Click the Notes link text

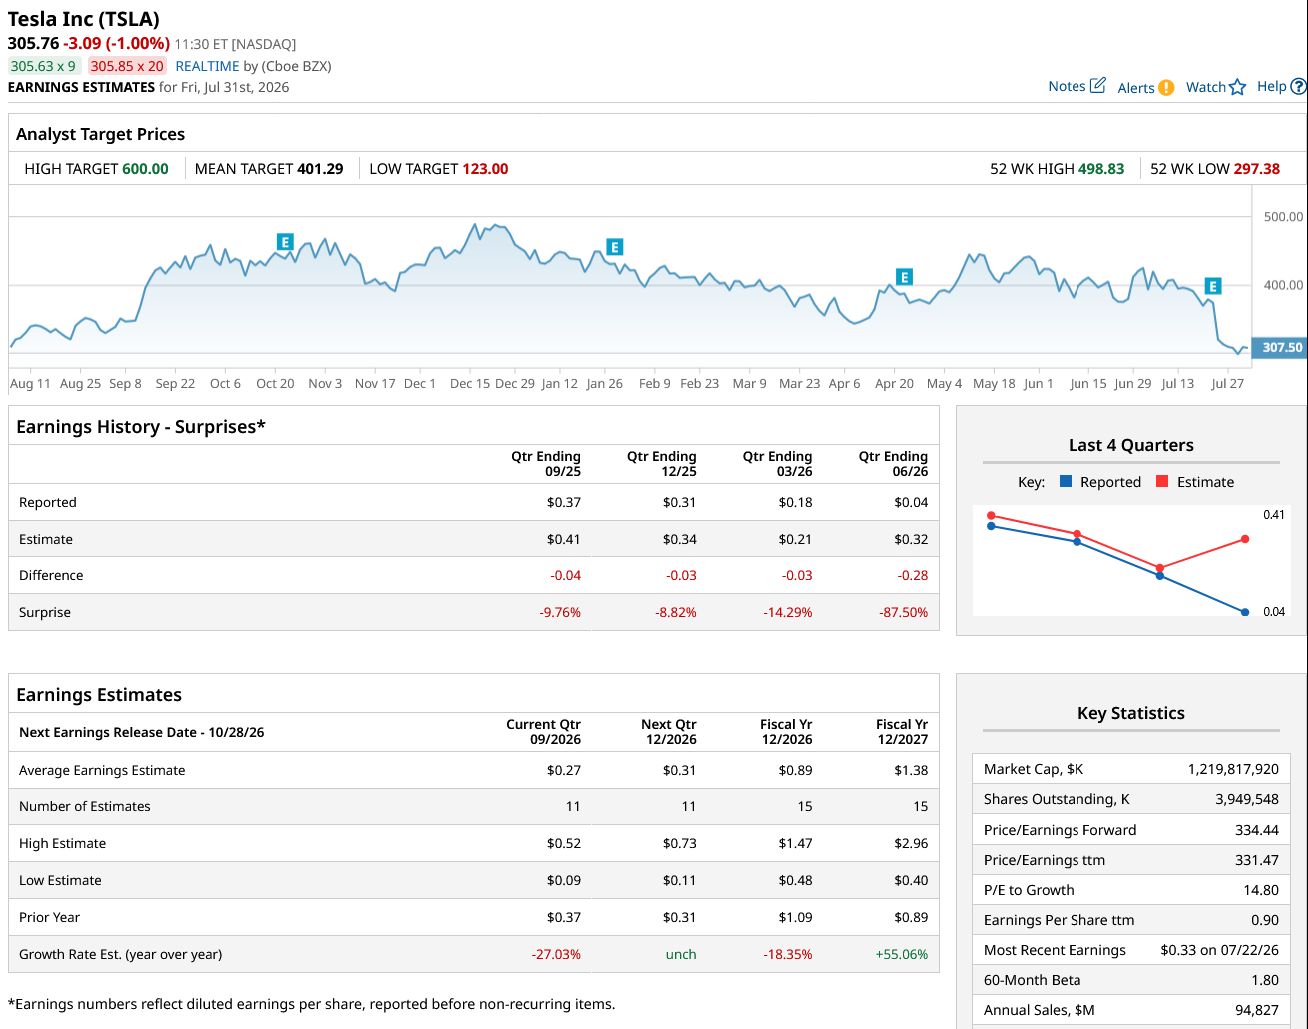pyautogui.click(x=1067, y=86)
